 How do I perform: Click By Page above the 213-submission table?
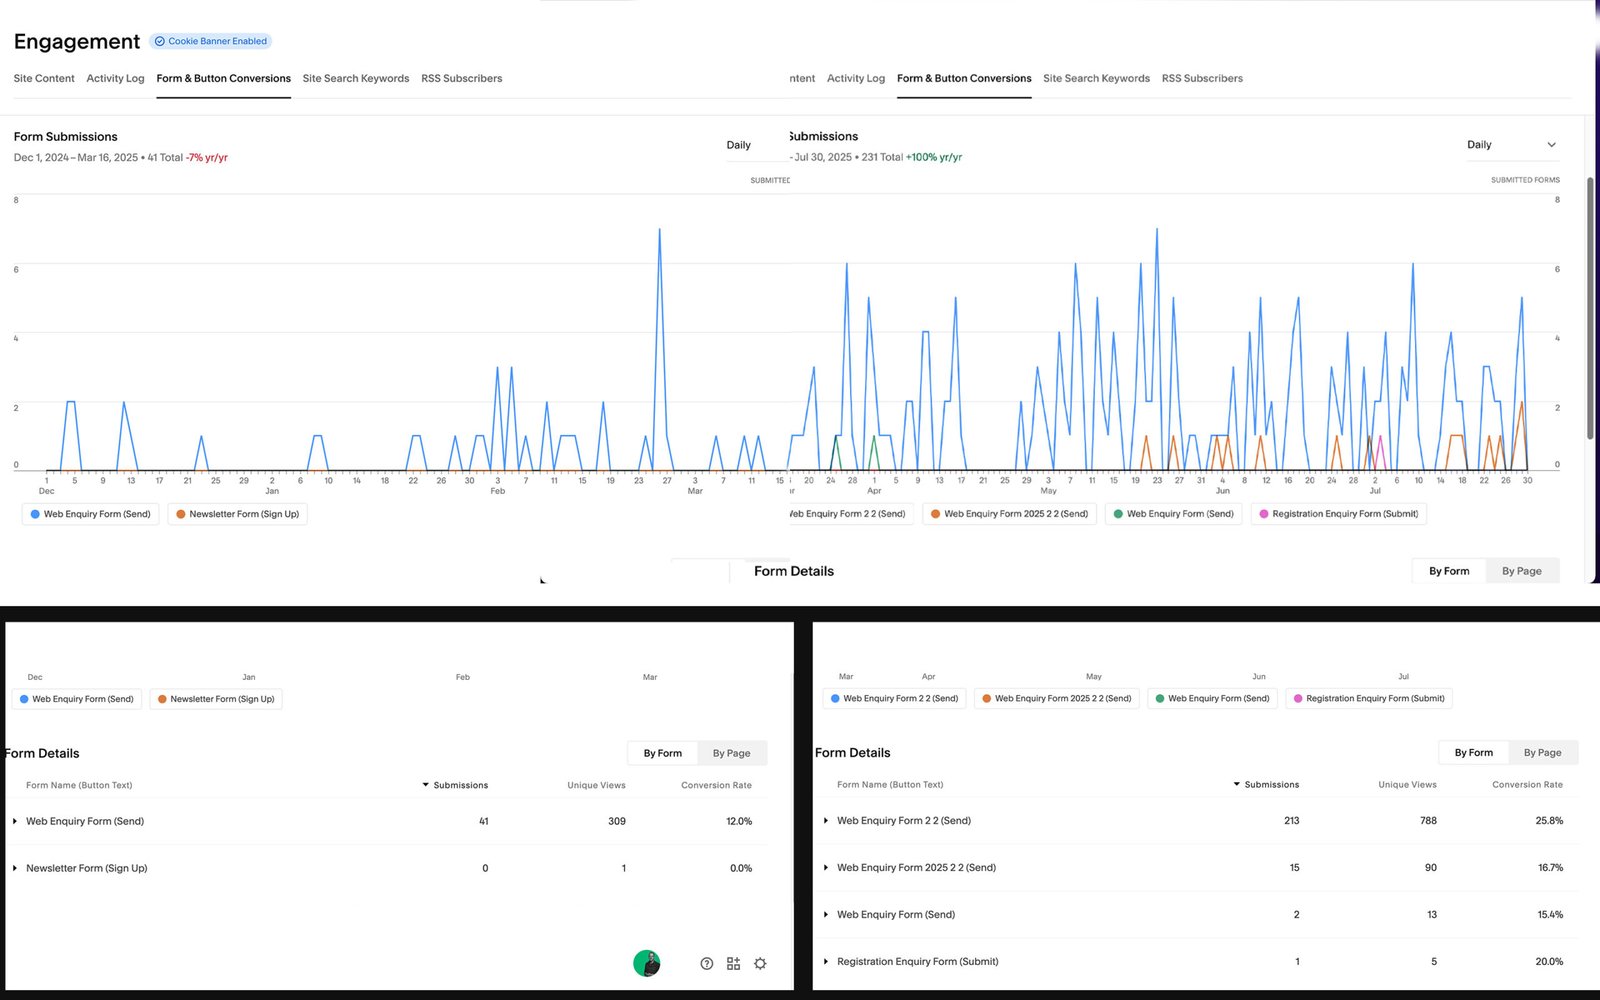coord(1542,752)
